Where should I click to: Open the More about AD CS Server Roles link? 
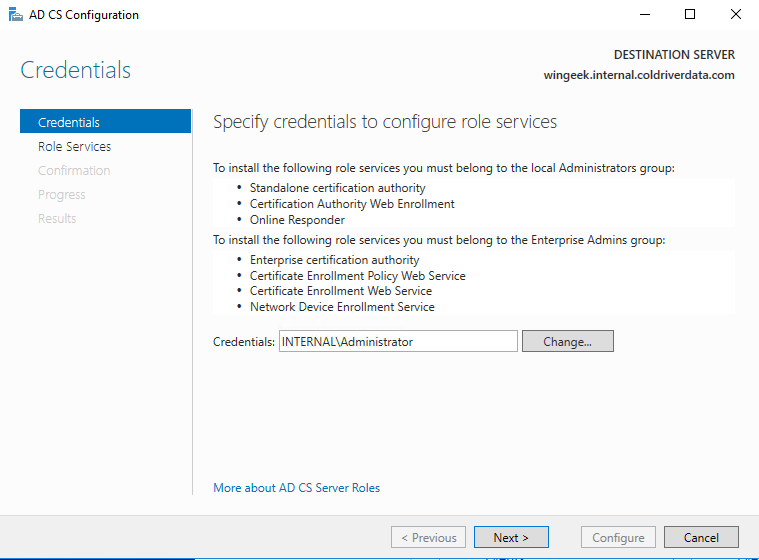pyautogui.click(x=296, y=488)
